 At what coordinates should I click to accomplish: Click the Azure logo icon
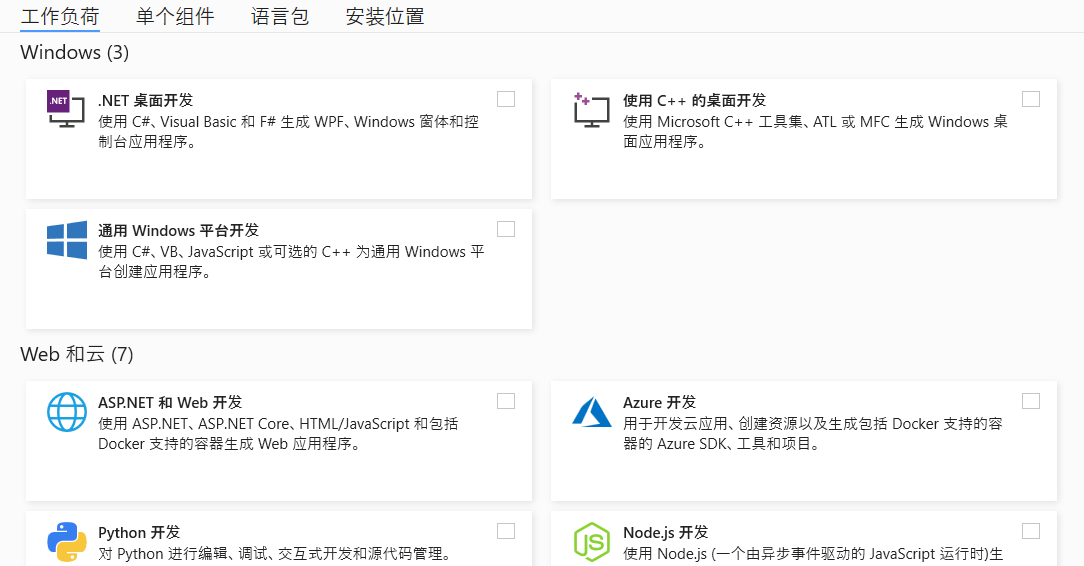[x=592, y=412]
